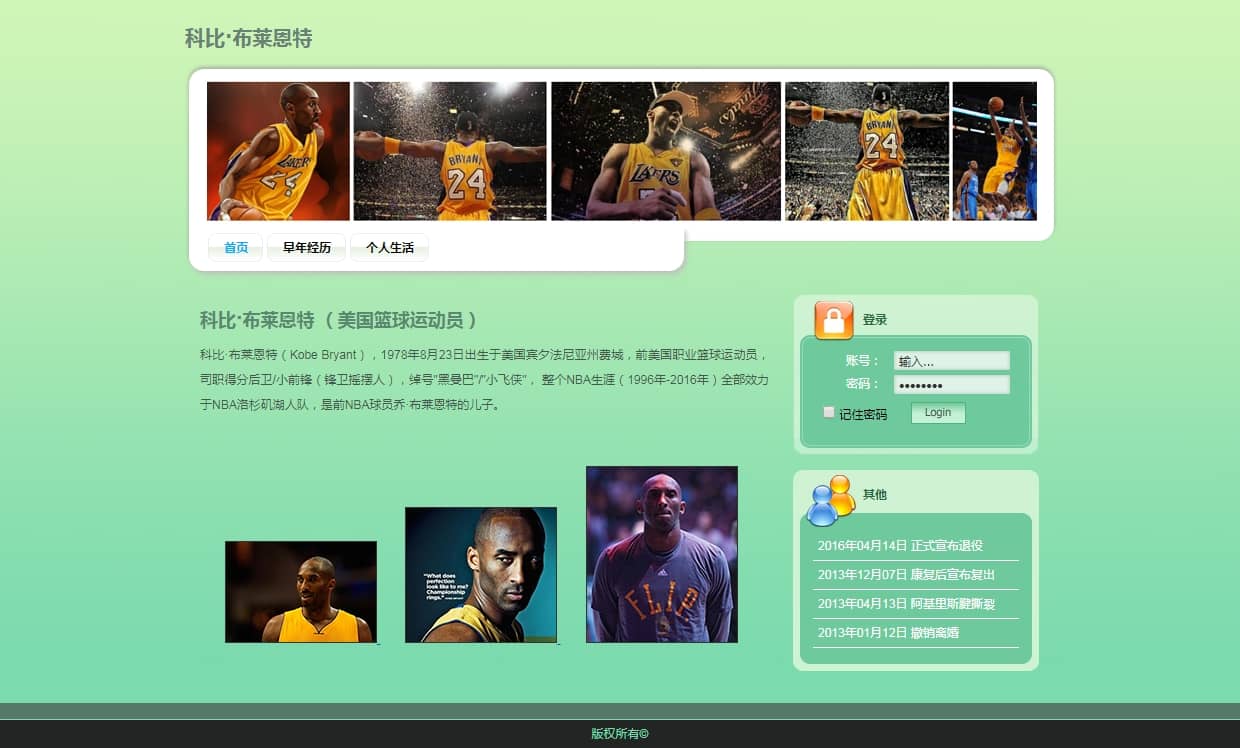The width and height of the screenshot is (1240, 748).
Task: Click the first banner photo of Kobe dribbling
Action: (x=278, y=151)
